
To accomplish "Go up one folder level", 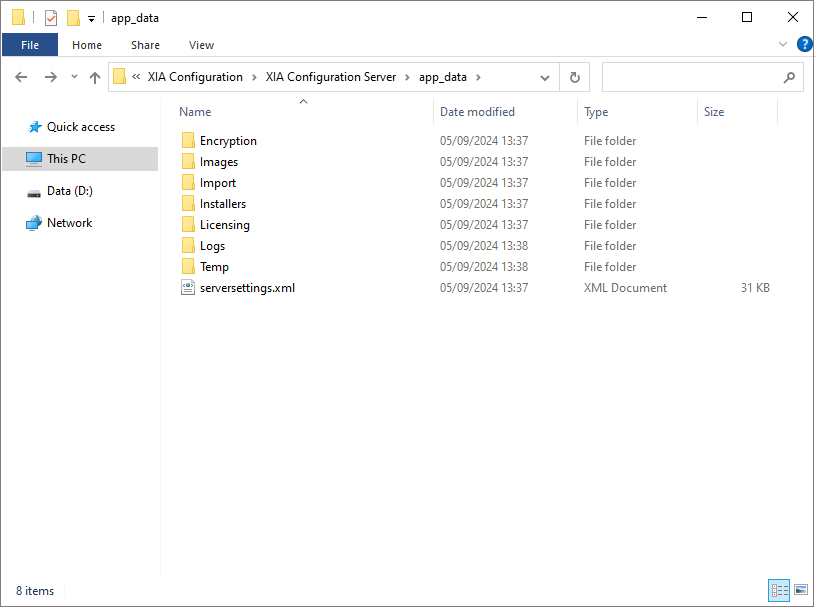I will coord(94,77).
